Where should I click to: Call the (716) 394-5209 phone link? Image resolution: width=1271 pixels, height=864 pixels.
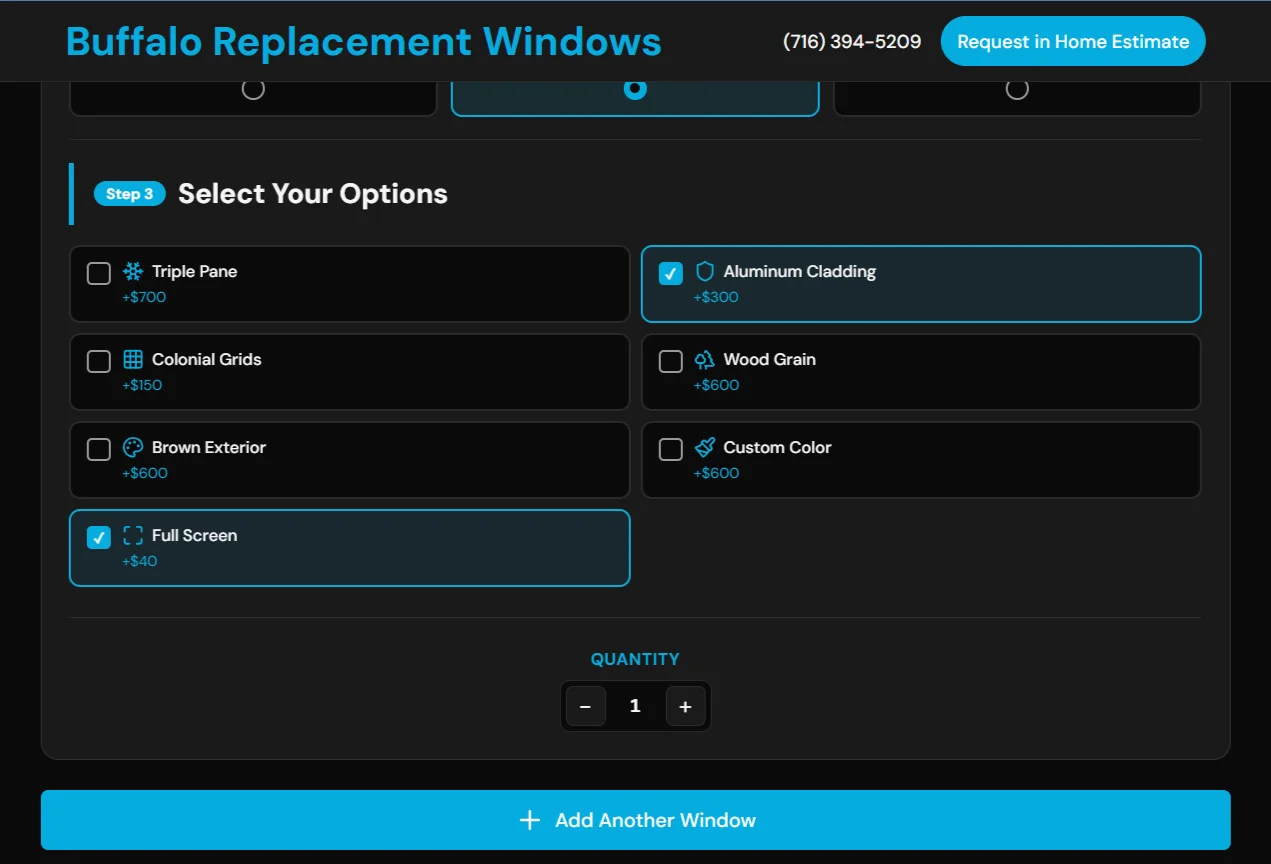852,41
